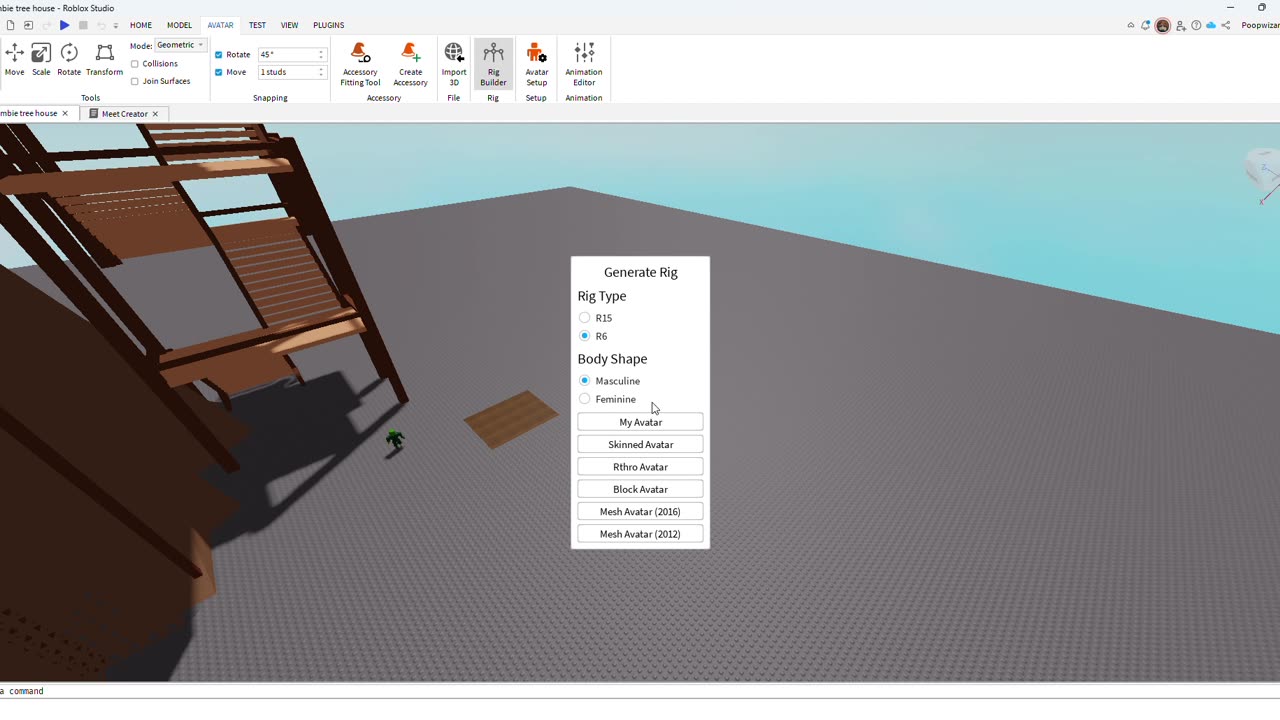Viewport: 1280px width, 720px height.
Task: Click the add collaborator icon
Action: click(1181, 26)
